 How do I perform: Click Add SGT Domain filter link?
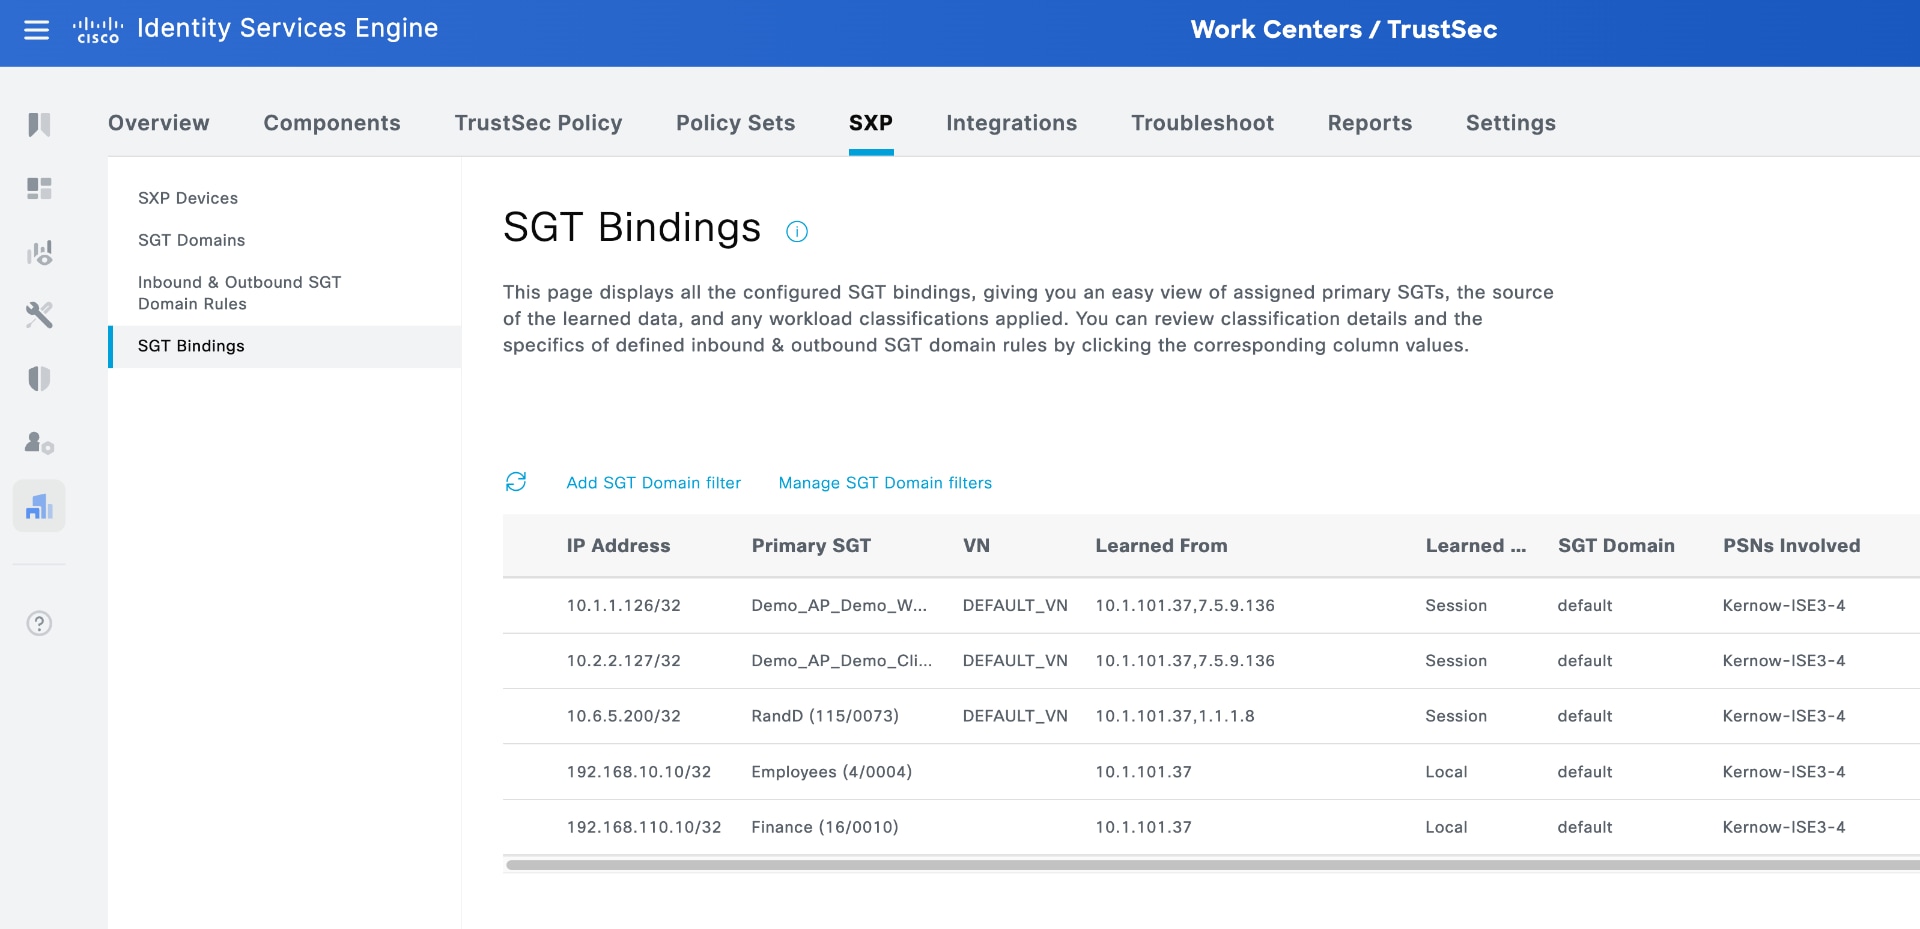653,483
